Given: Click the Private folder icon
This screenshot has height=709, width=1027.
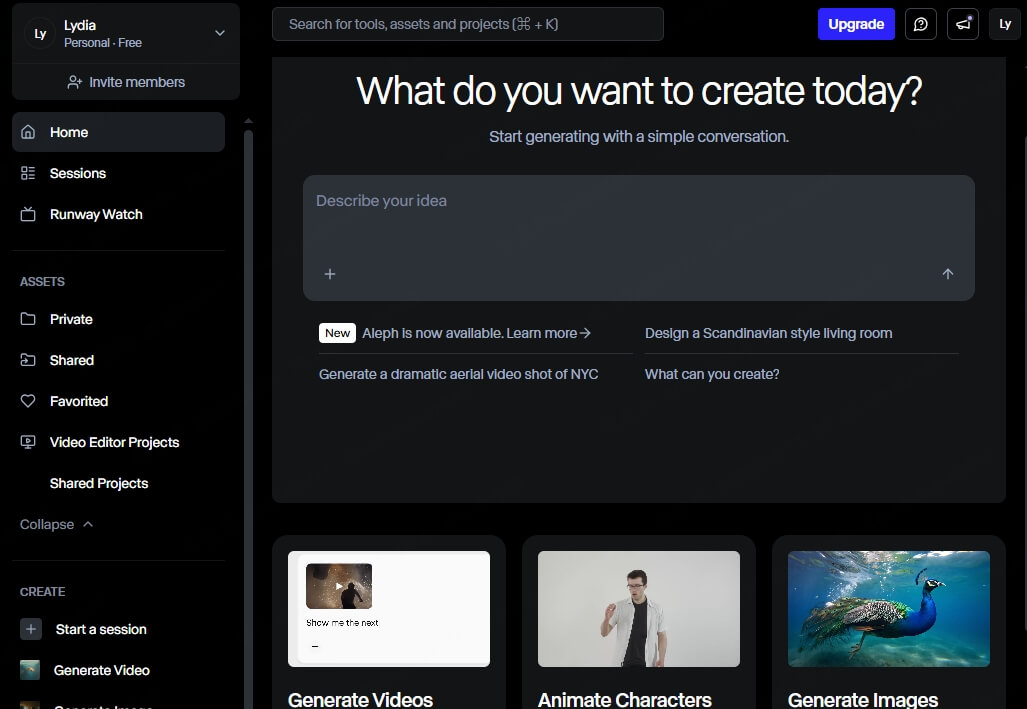Looking at the screenshot, I should coord(28,319).
